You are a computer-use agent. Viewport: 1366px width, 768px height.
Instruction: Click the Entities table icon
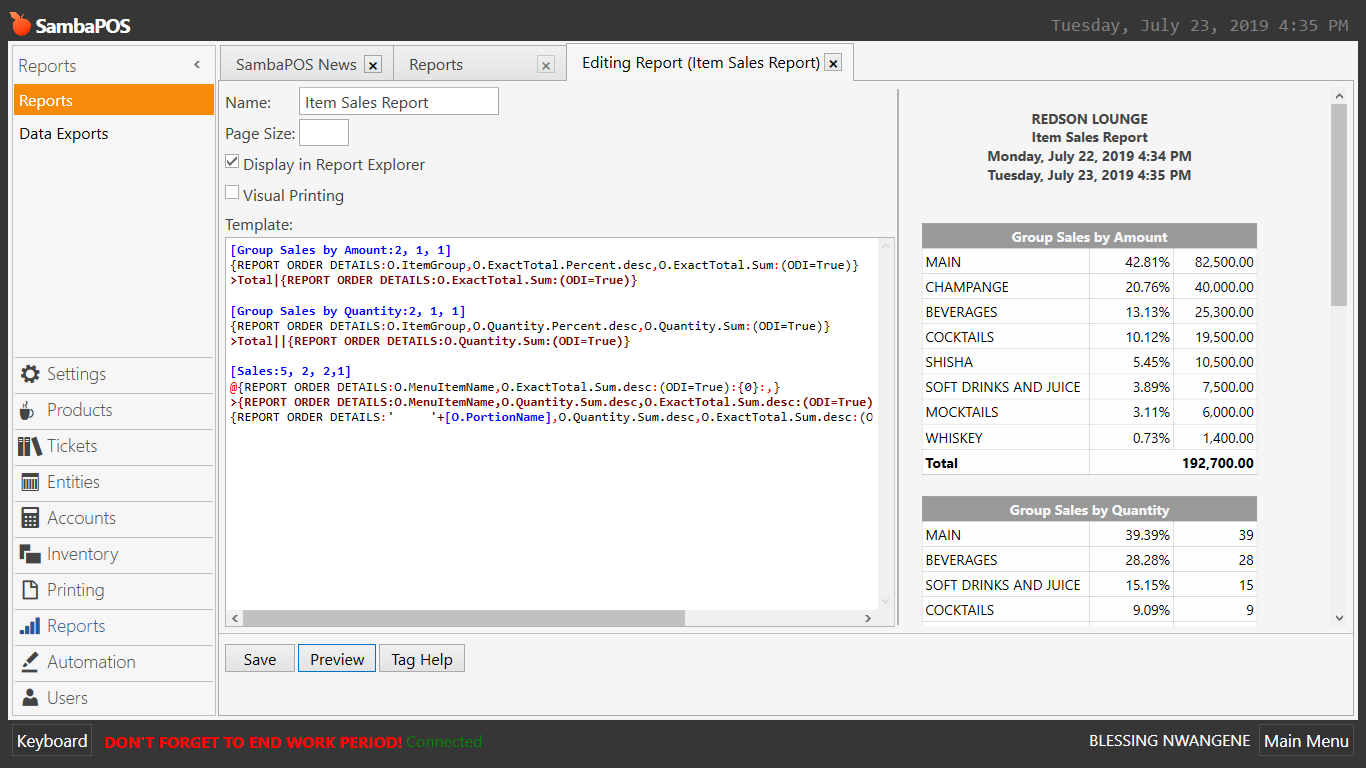coord(30,482)
